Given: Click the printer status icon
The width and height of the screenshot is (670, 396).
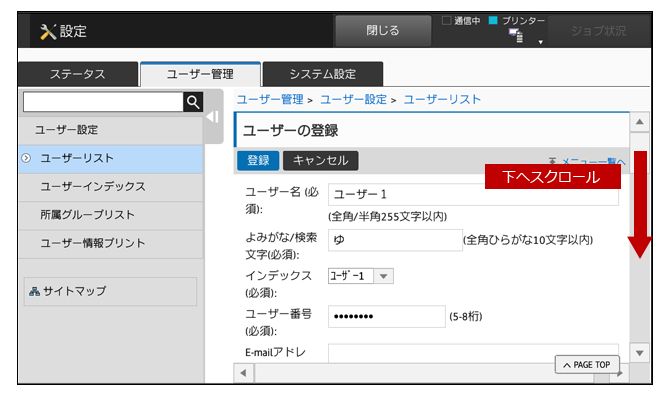Looking at the screenshot, I should point(516,35).
